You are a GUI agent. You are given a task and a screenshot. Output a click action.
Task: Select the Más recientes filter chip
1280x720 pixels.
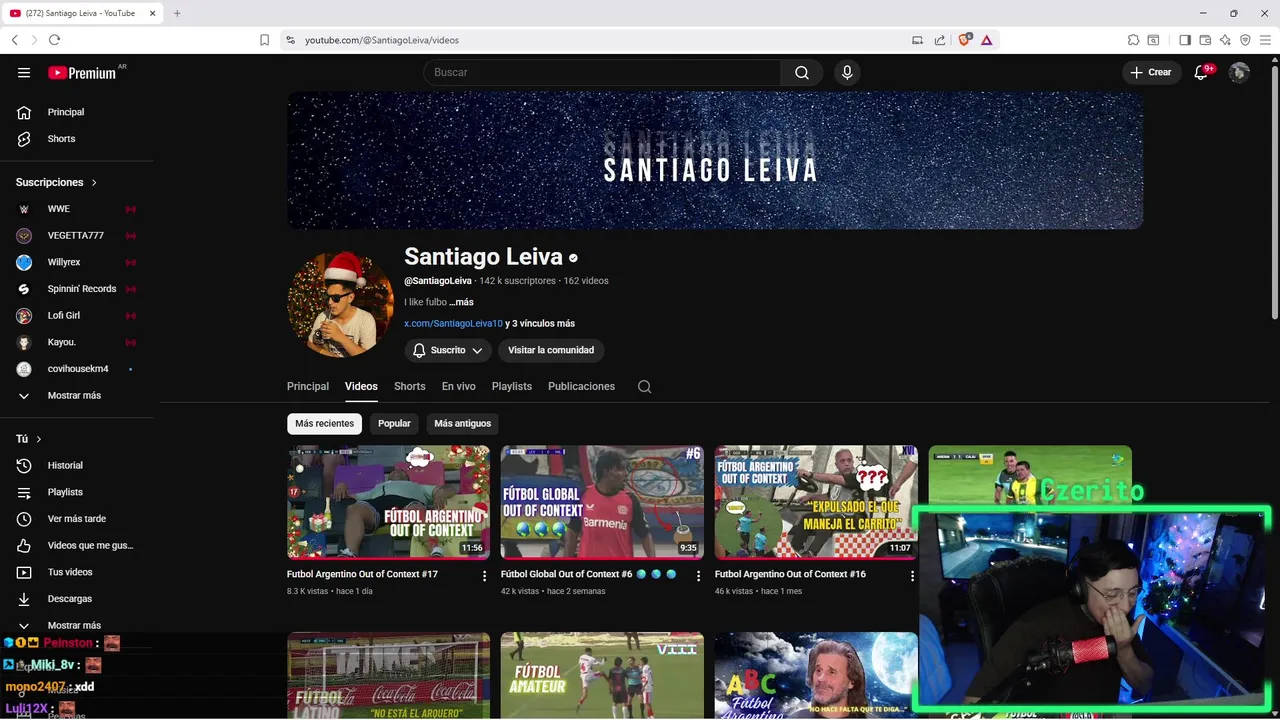point(324,423)
